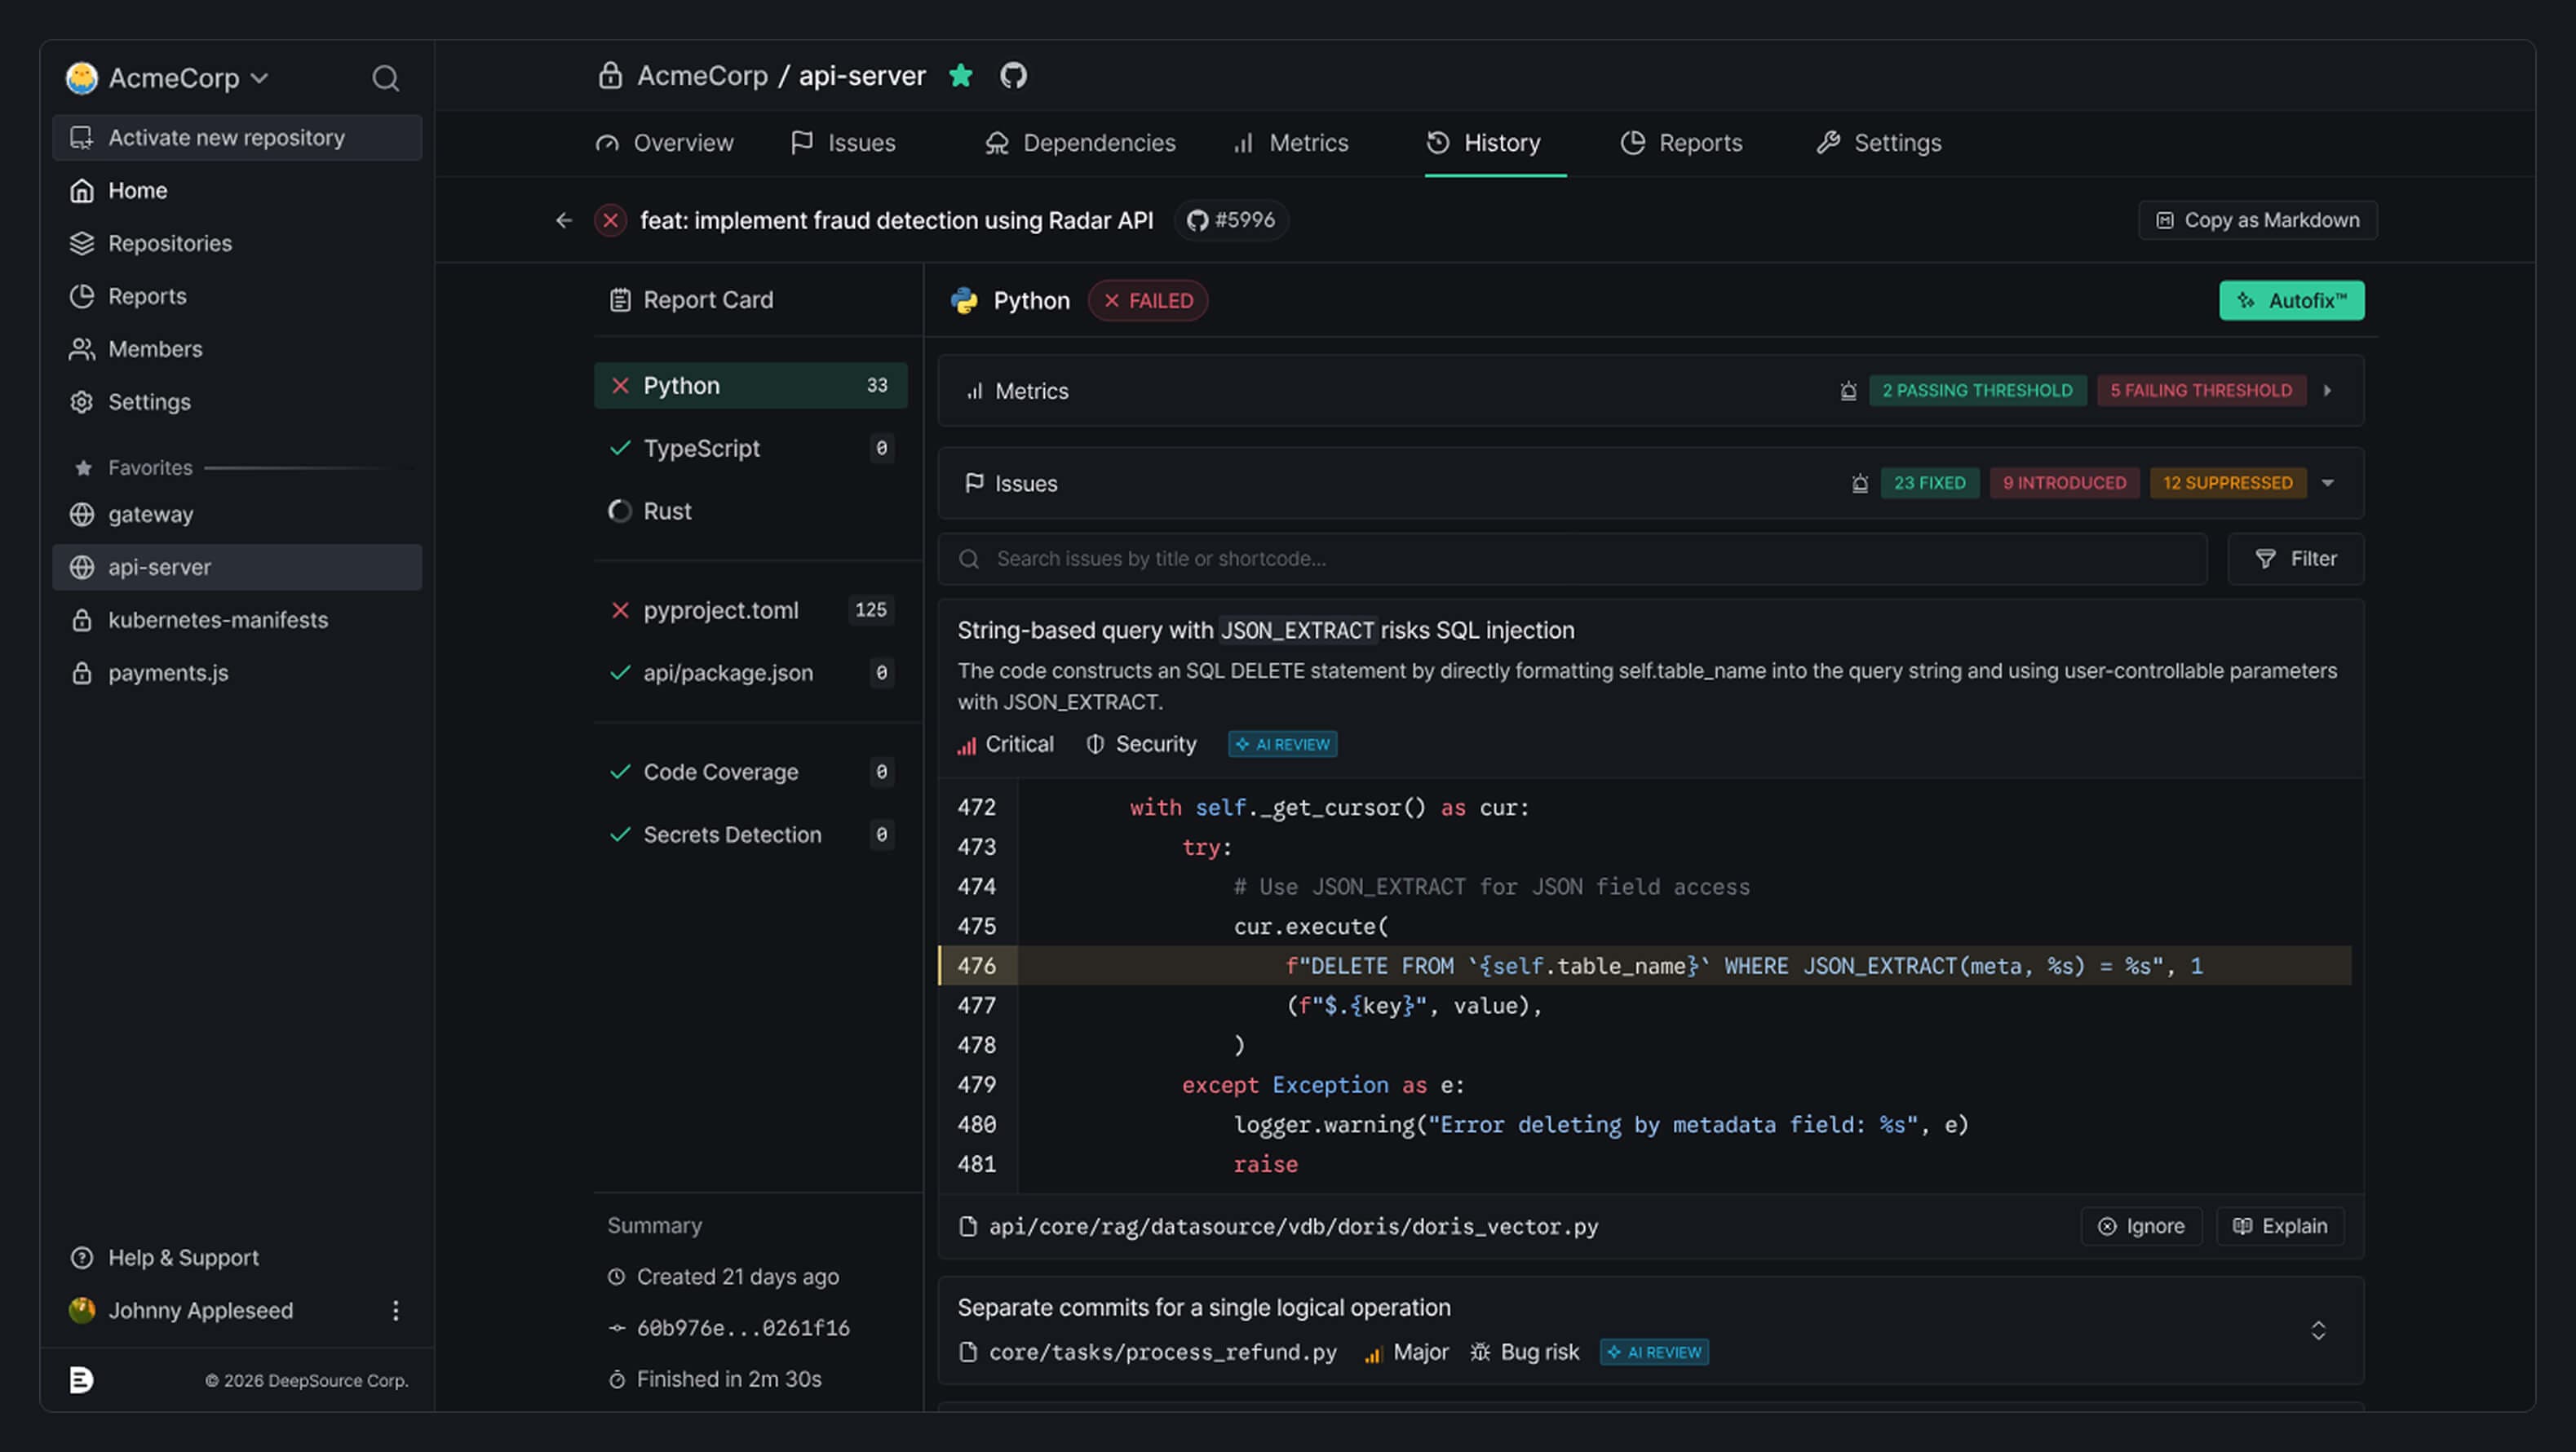The image size is (2576, 1452).
Task: Open Johnny Appleseed options menu dots
Action: 396,1310
